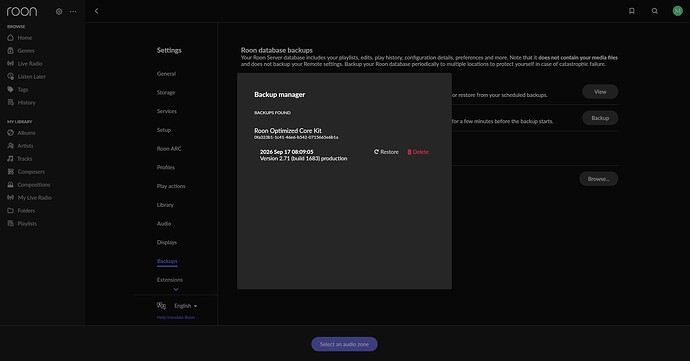Open Profiles settings tab

click(x=166, y=167)
